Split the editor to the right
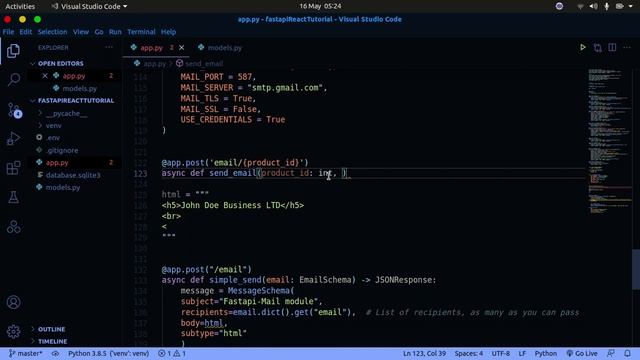Viewport: 640px width, 360px height. [x=612, y=47]
